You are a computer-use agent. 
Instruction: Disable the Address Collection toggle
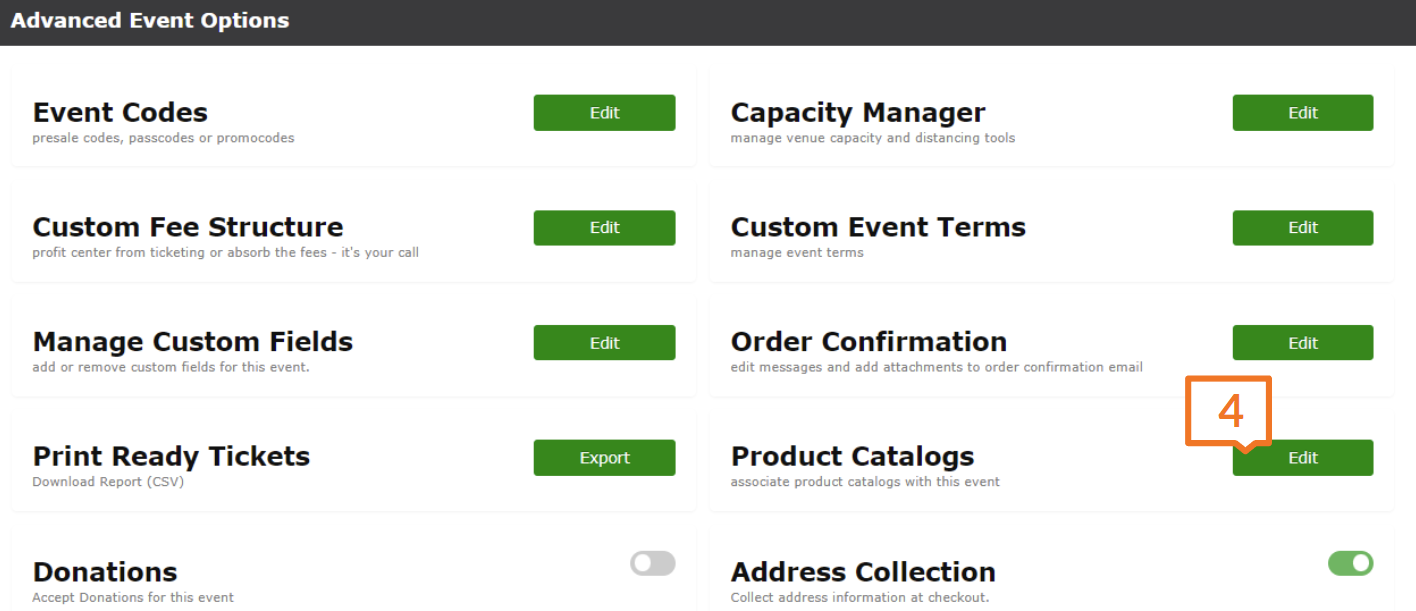[x=1350, y=564]
